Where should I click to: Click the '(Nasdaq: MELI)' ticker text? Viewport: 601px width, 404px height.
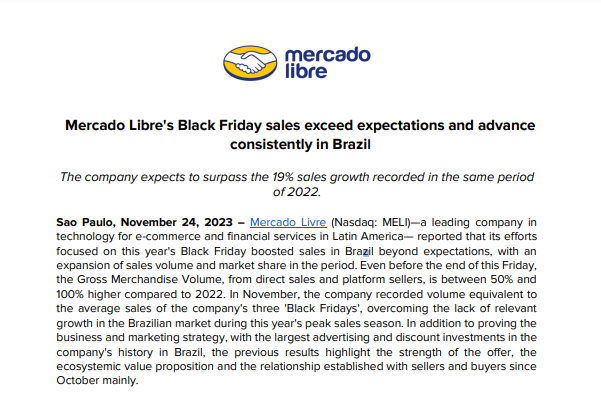(x=370, y=222)
